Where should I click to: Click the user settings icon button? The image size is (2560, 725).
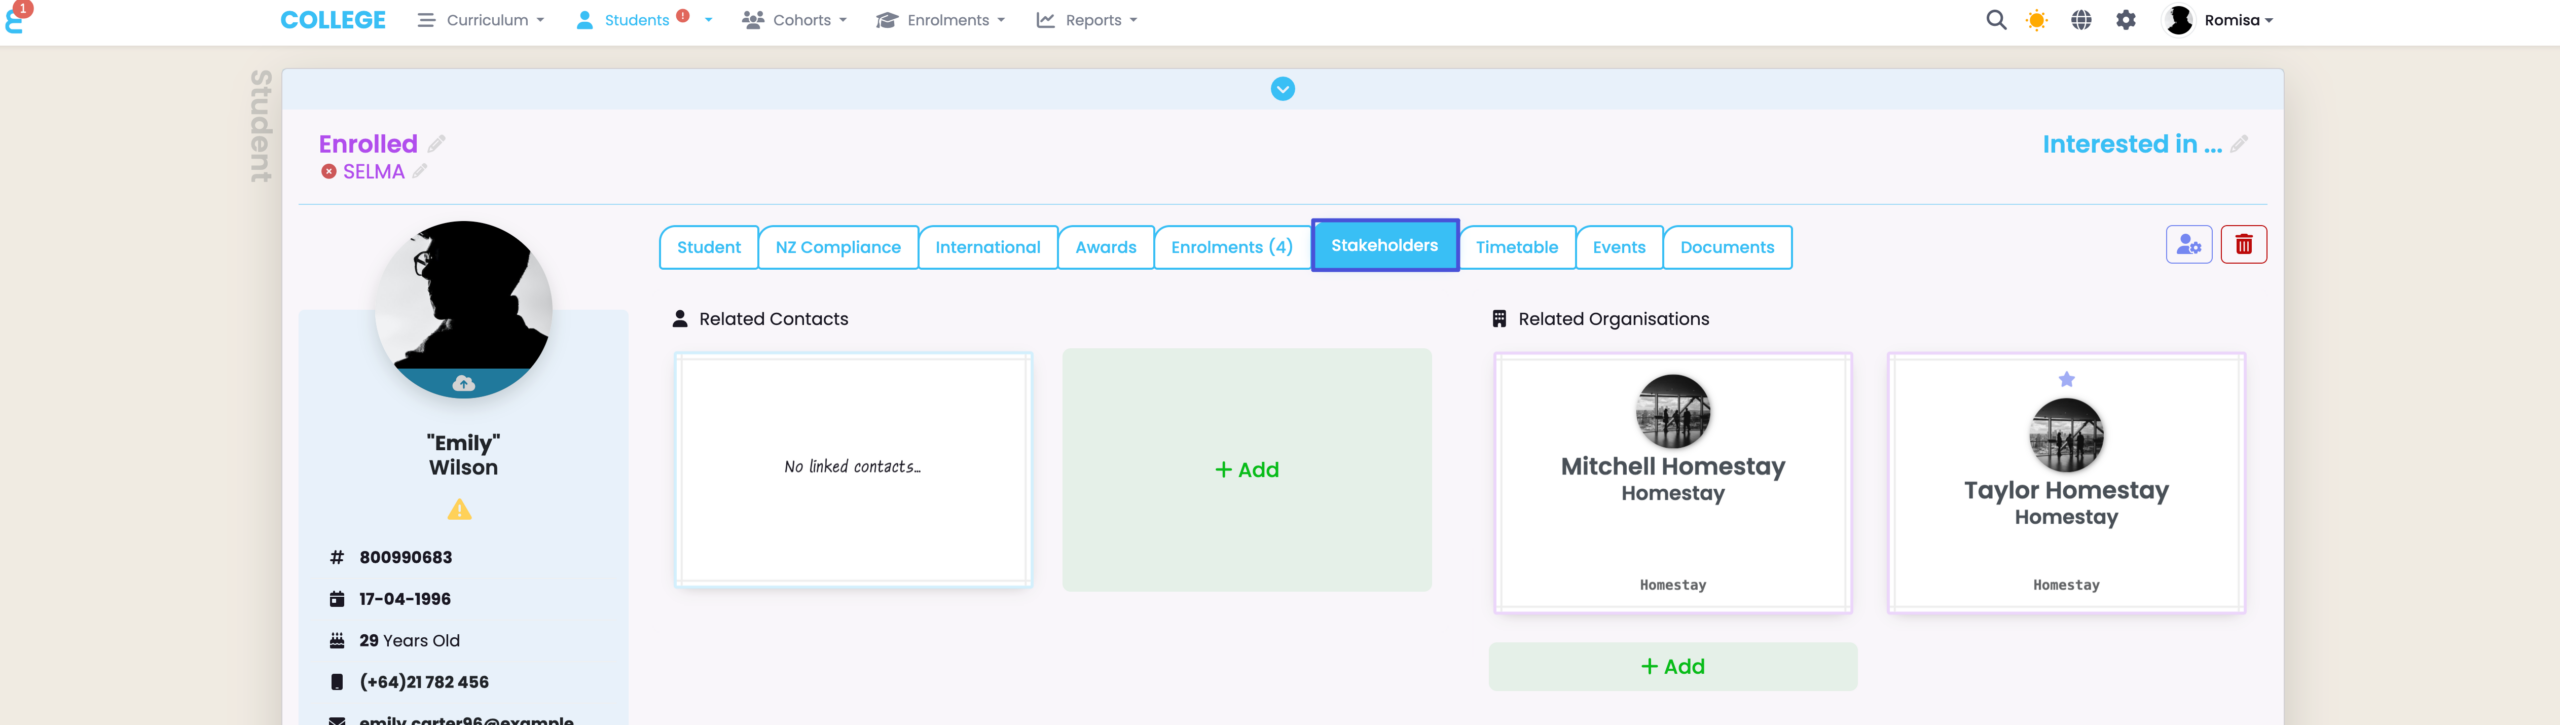[2188, 245]
